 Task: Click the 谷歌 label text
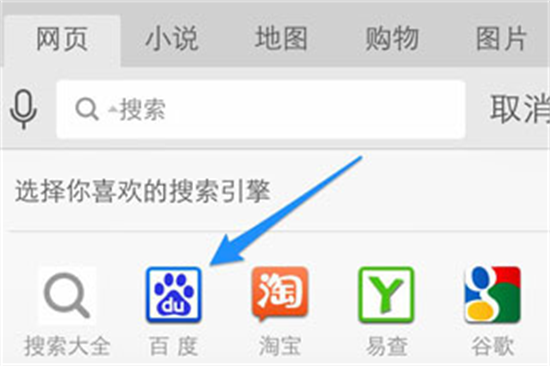pyautogui.click(x=492, y=346)
